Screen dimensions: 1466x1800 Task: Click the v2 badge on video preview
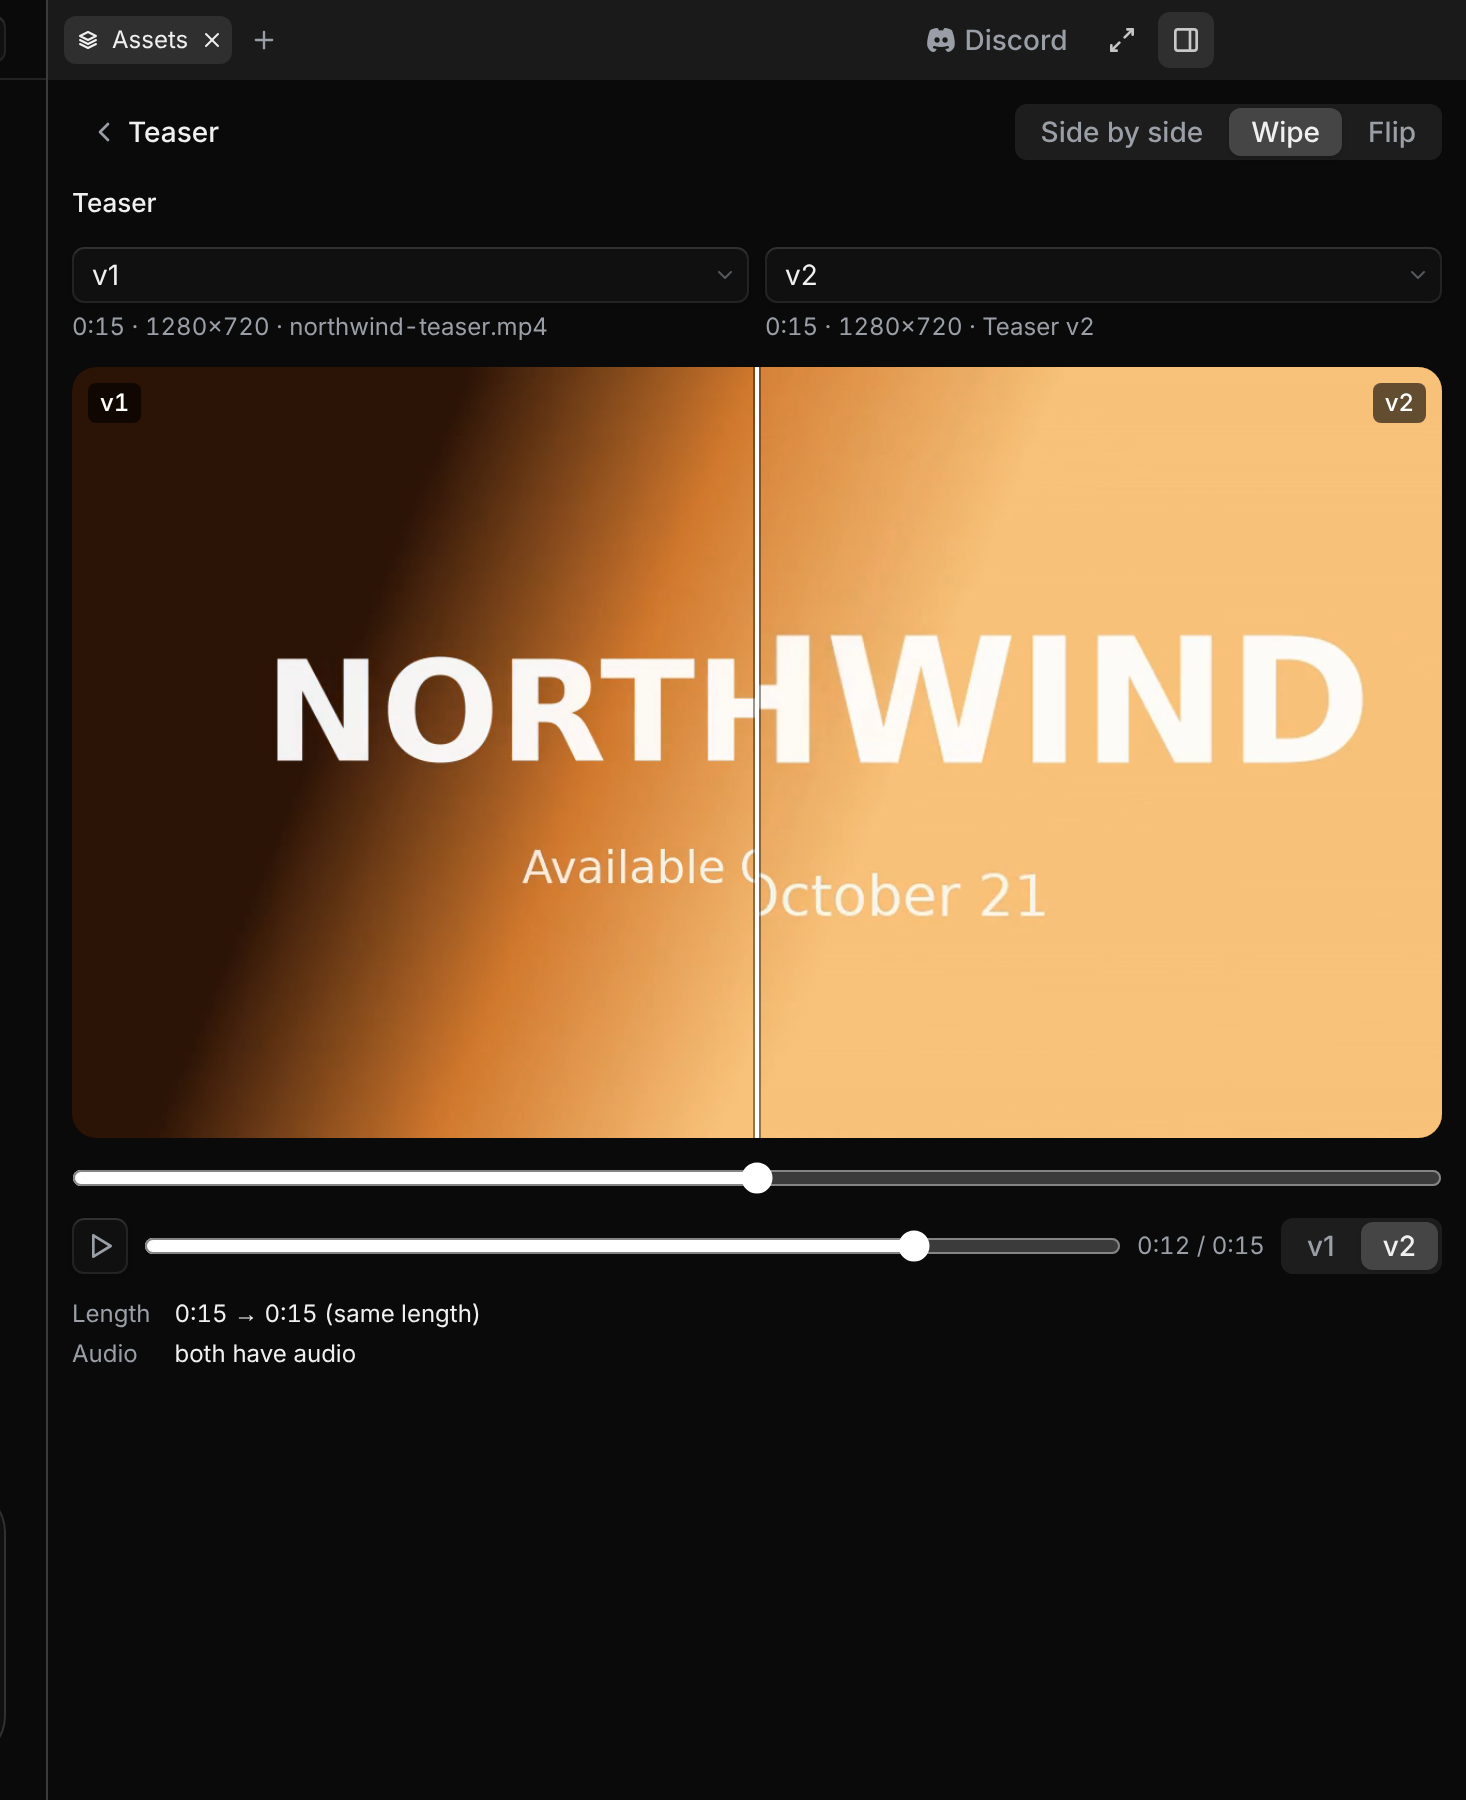1399,403
